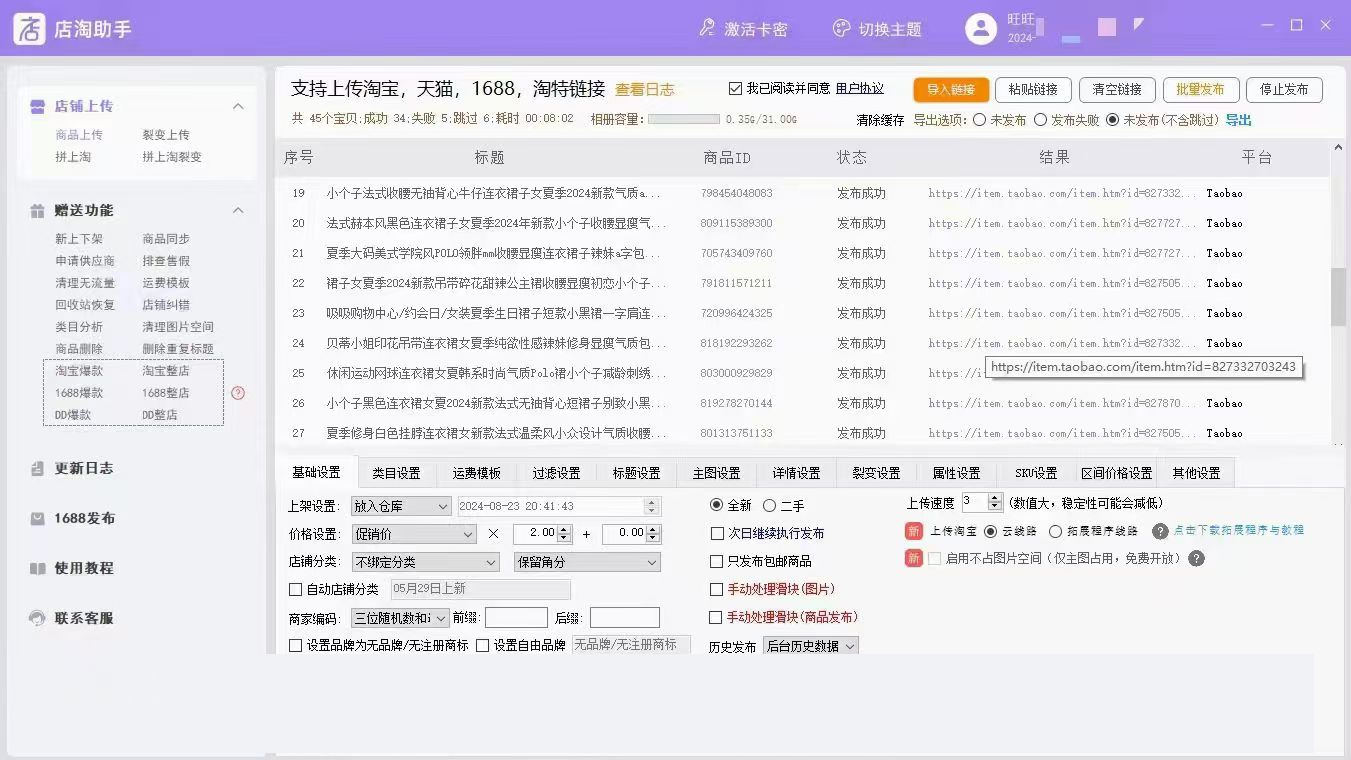Image resolution: width=1351 pixels, height=760 pixels.
Task: Click the 后缀 suffix input field
Action: [x=625, y=618]
